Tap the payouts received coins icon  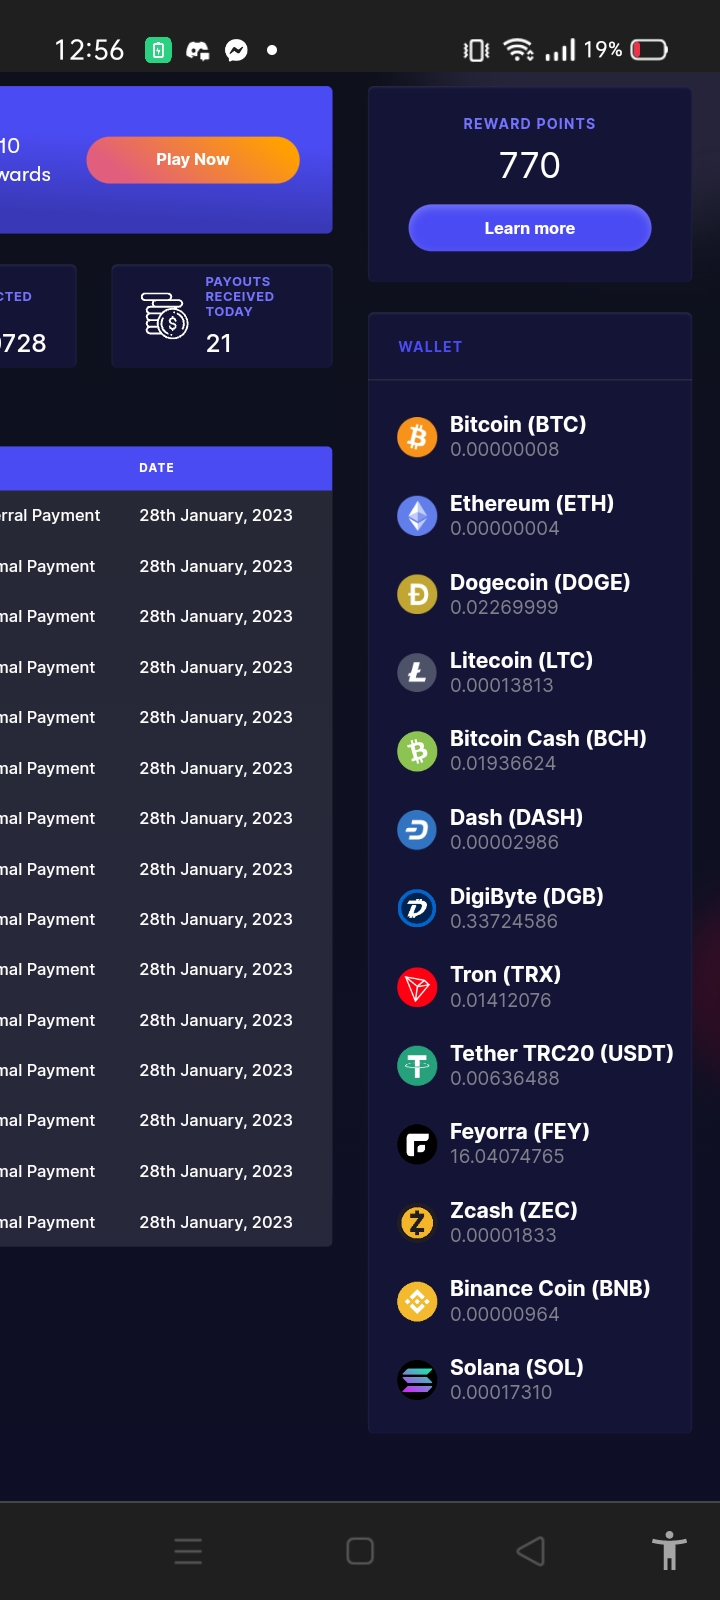click(164, 315)
